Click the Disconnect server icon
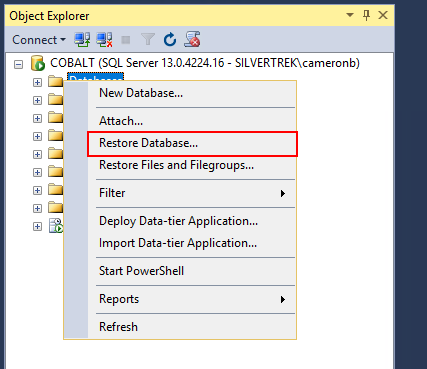 104,40
